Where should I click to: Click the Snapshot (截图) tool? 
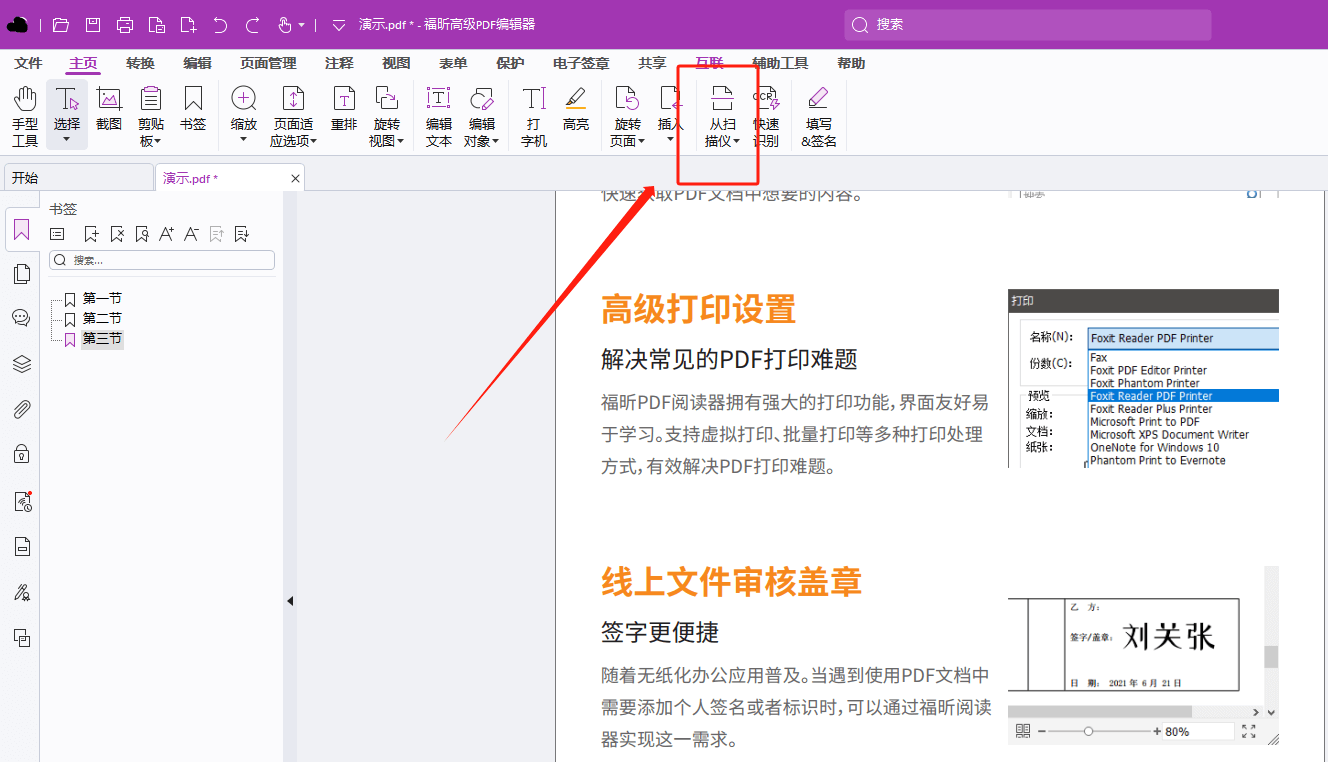109,110
